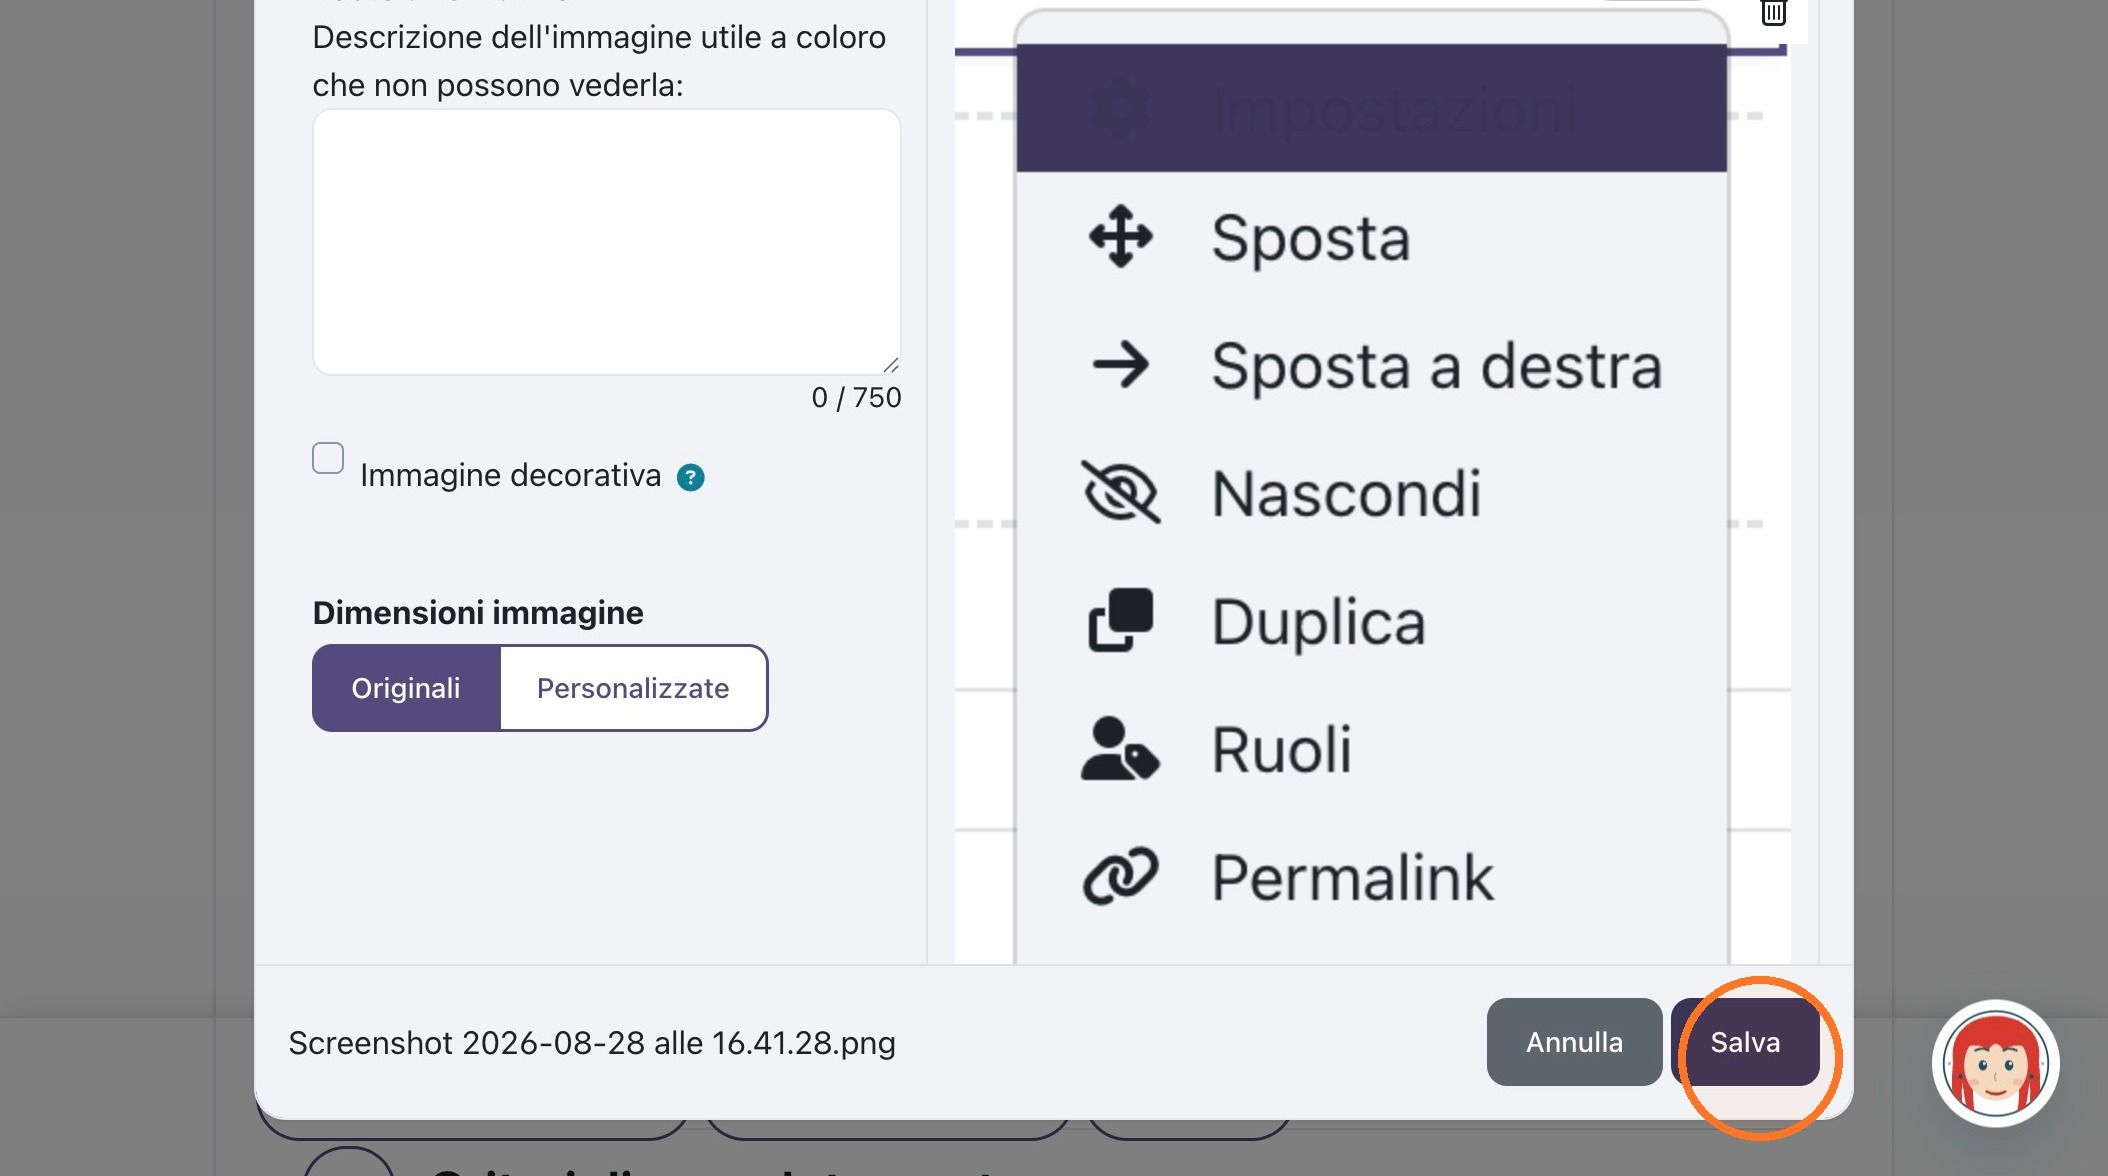Click the Sposta a destra label
The height and width of the screenshot is (1176, 2108).
1437,366
